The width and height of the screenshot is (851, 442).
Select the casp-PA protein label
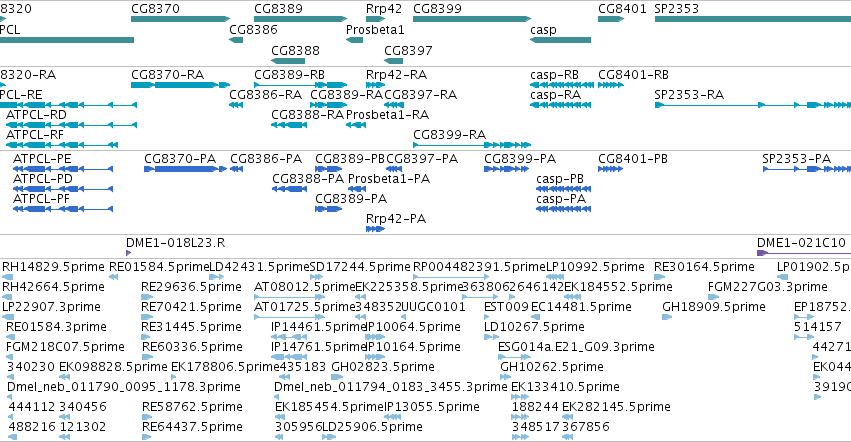[561, 199]
